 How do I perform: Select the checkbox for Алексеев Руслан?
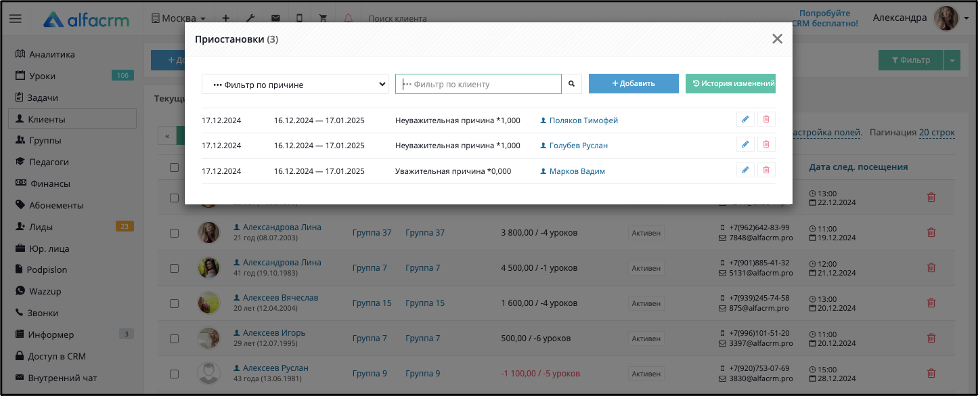coord(174,374)
